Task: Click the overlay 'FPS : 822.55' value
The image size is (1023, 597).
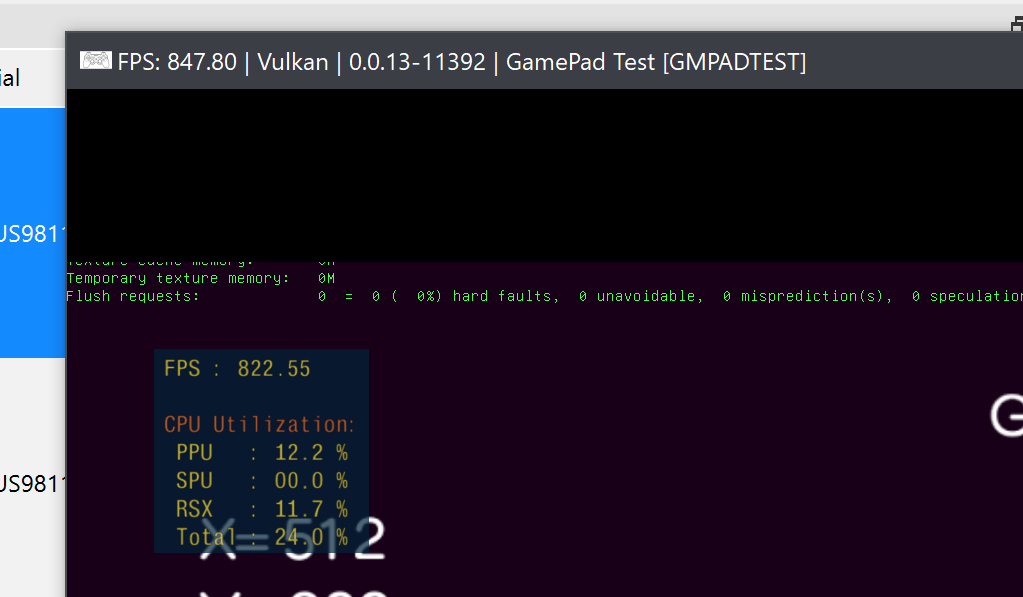Action: [237, 369]
